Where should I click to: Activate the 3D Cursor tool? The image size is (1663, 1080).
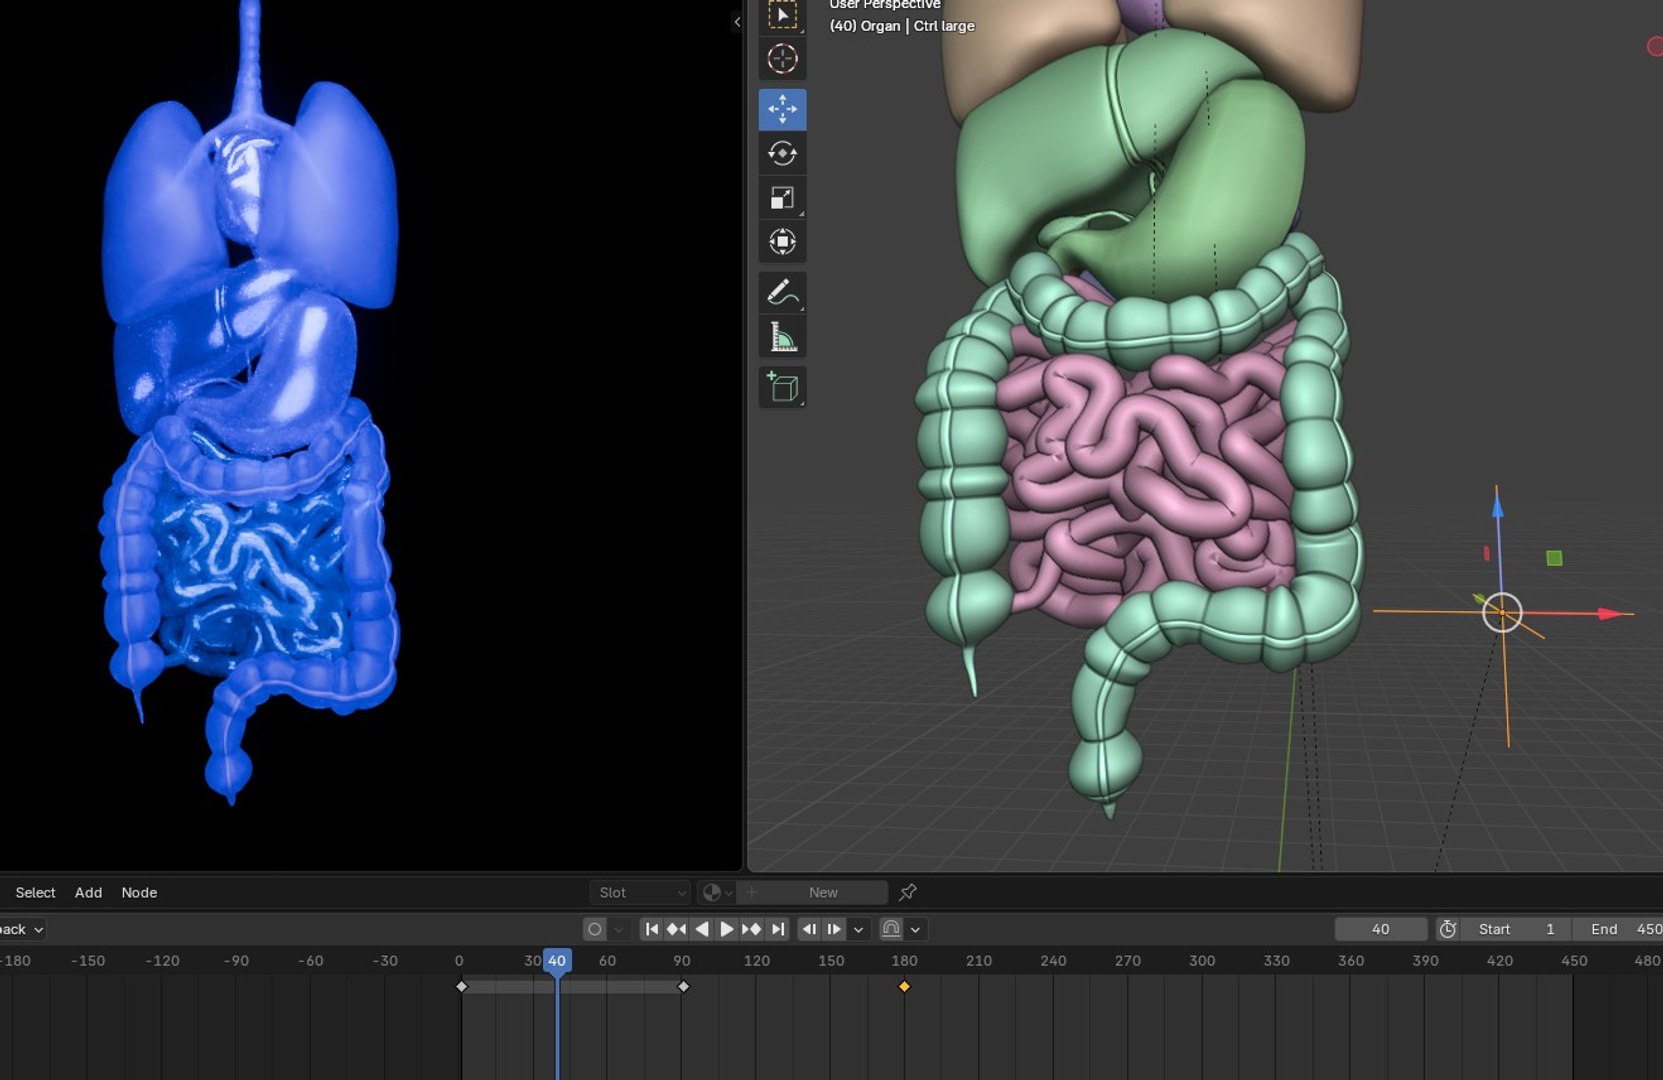click(x=782, y=59)
